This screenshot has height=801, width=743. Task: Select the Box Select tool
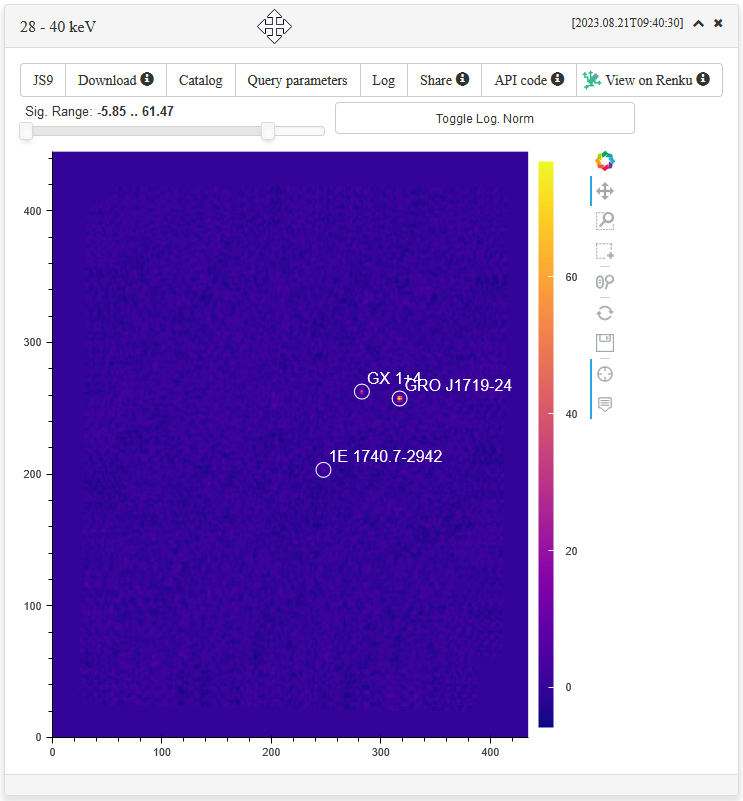[605, 251]
